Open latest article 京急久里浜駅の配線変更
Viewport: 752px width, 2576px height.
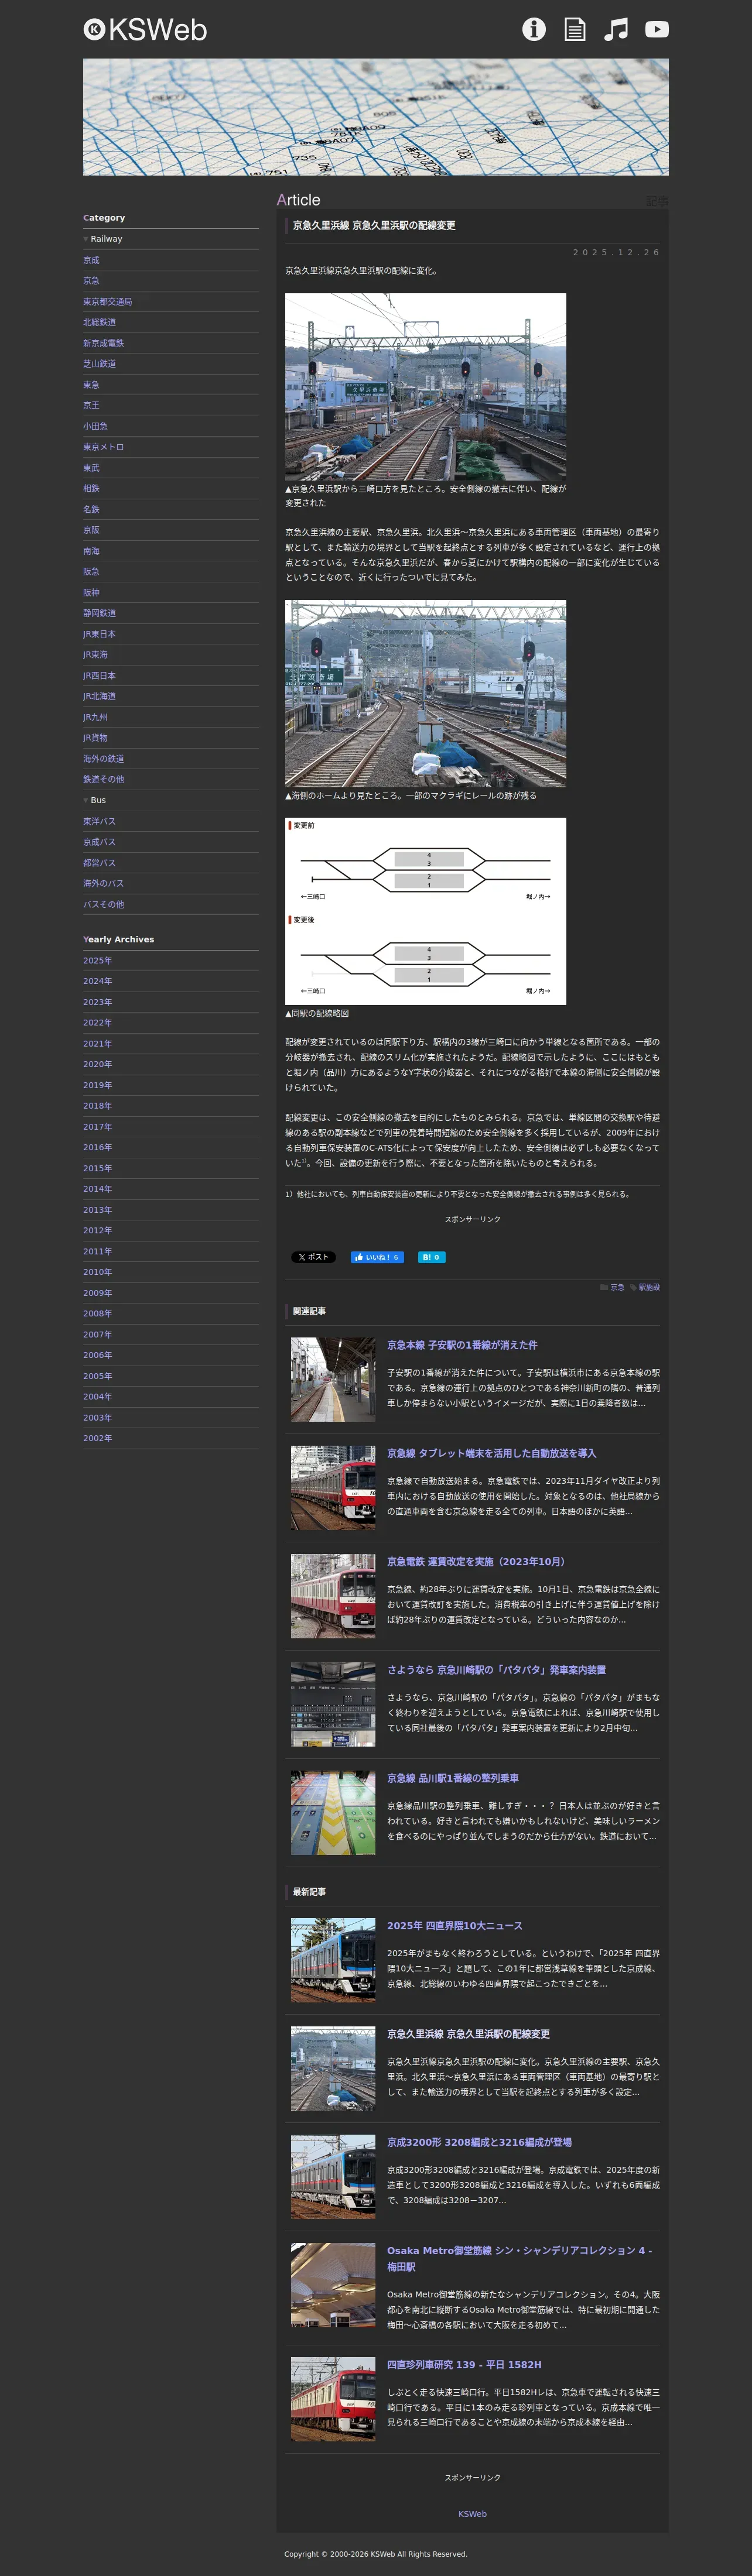468,2034
